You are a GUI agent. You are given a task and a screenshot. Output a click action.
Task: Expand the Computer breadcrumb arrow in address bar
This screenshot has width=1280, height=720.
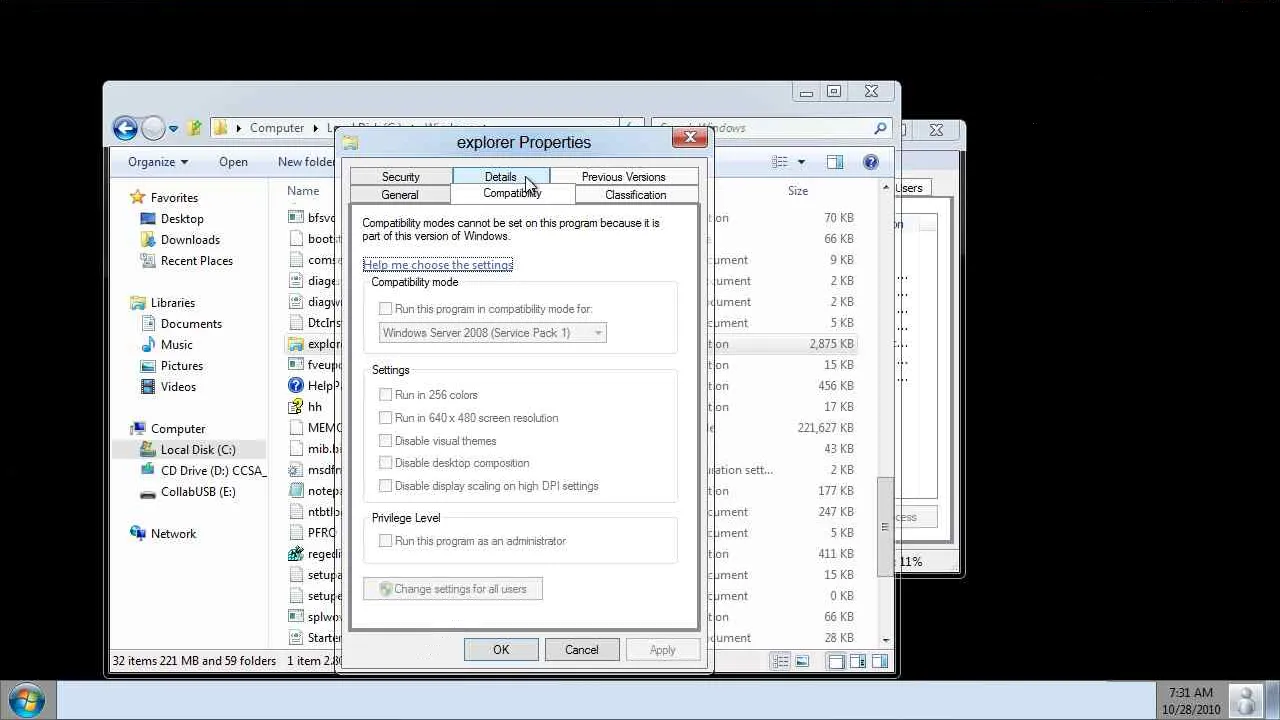point(315,128)
